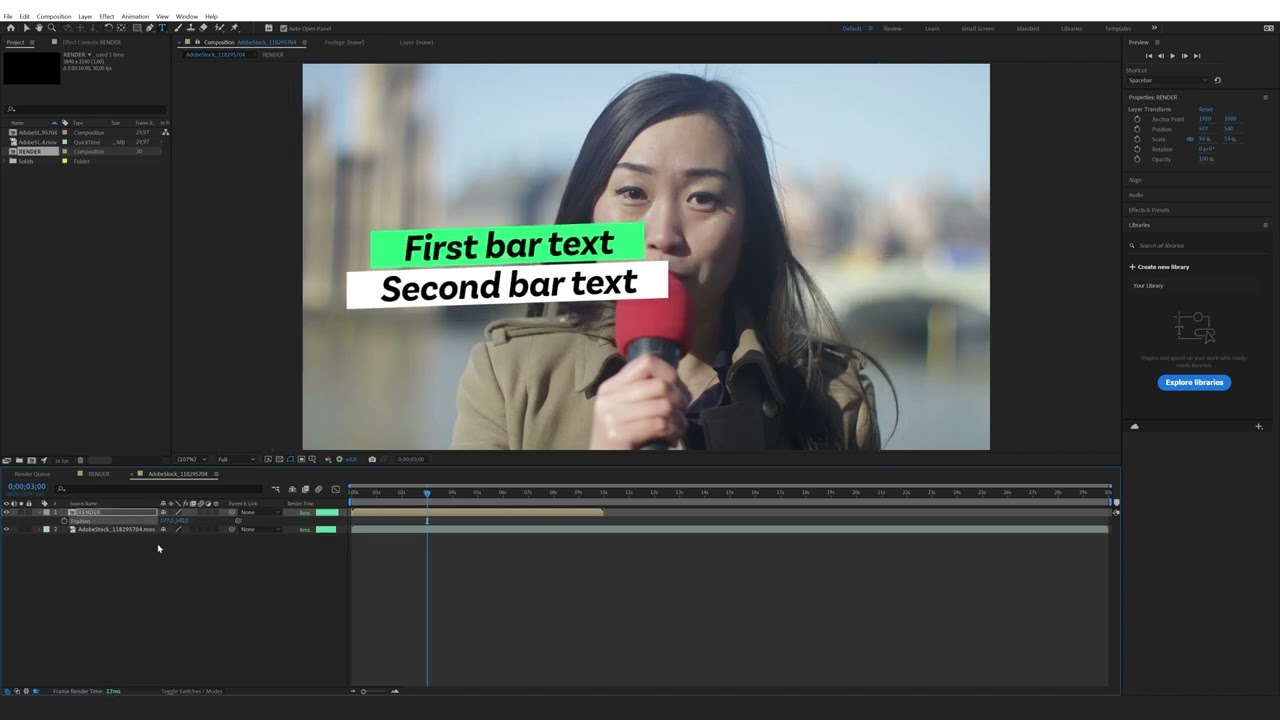Hide the RENDER layer with its eye icon
This screenshot has height=720, width=1280.
(x=6, y=512)
